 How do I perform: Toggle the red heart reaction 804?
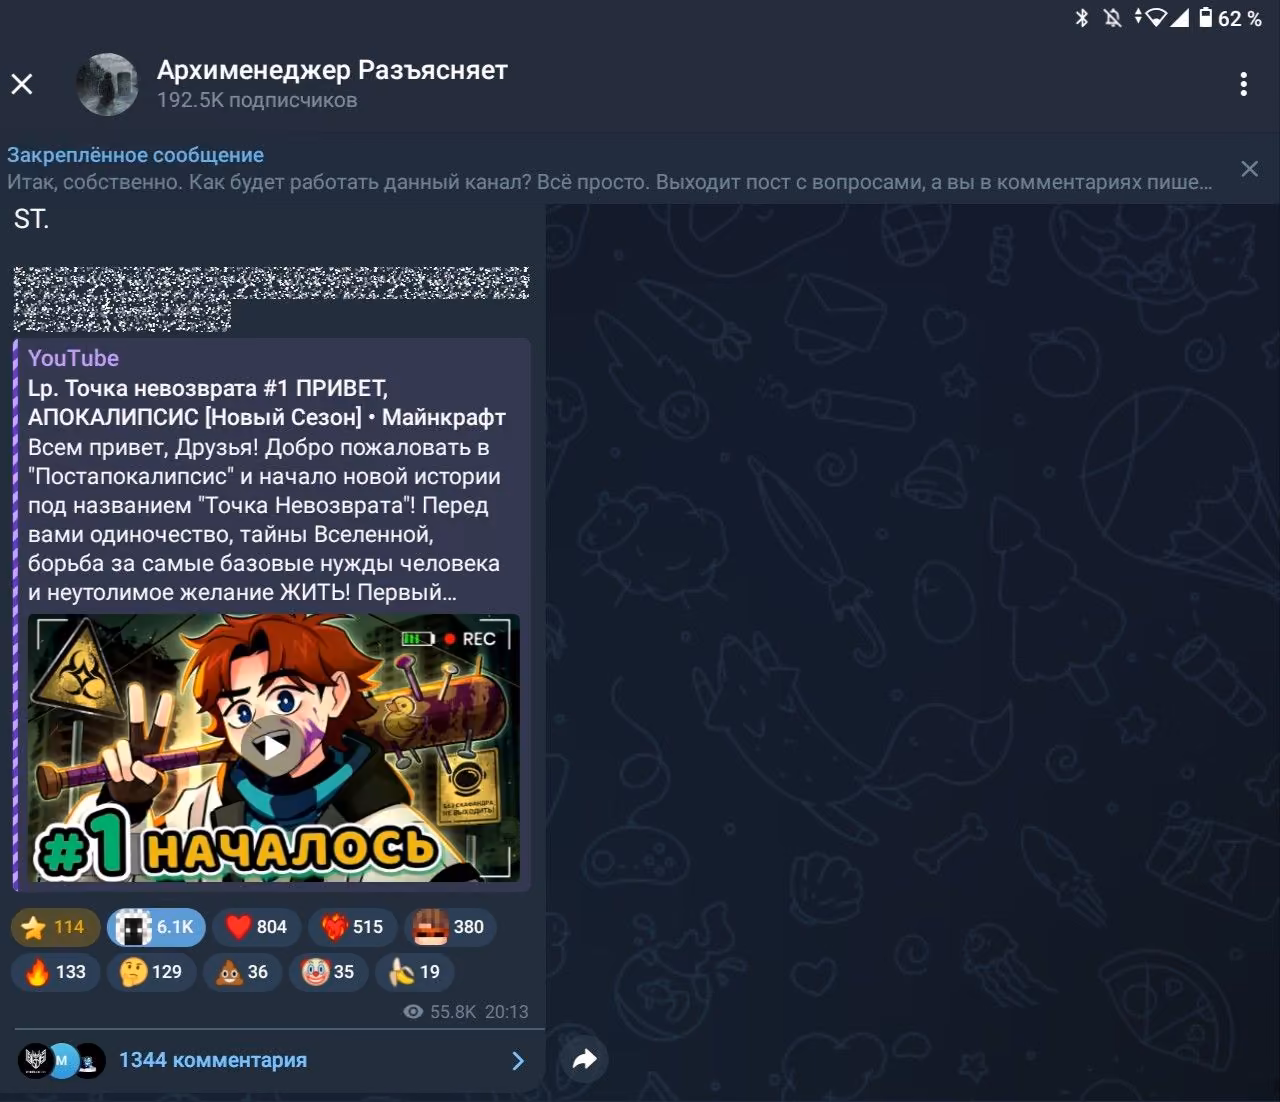pyautogui.click(x=256, y=927)
